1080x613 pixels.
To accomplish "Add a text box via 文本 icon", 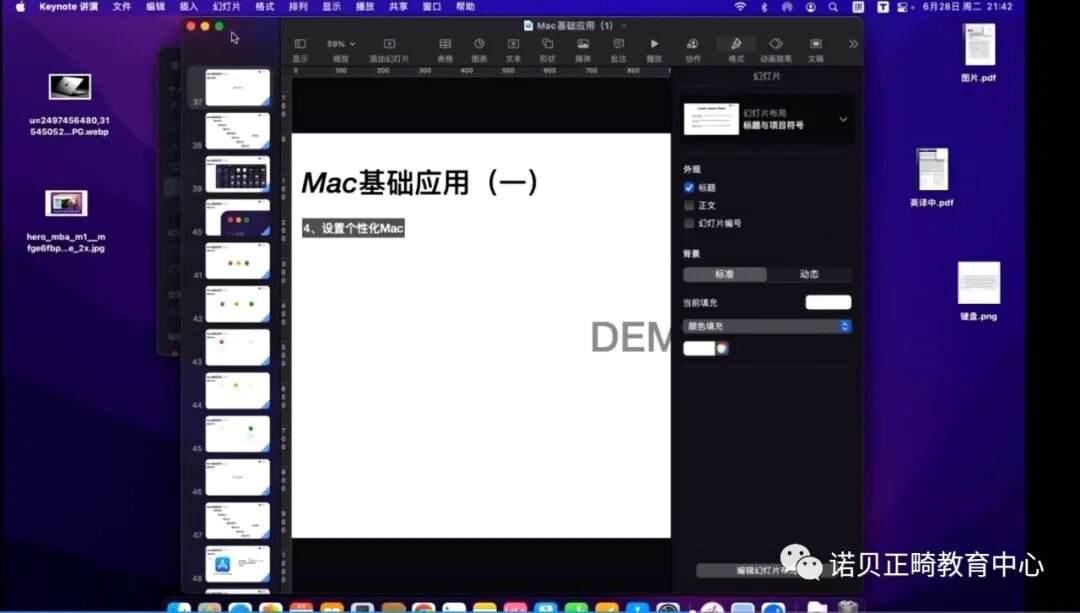I will tap(513, 44).
